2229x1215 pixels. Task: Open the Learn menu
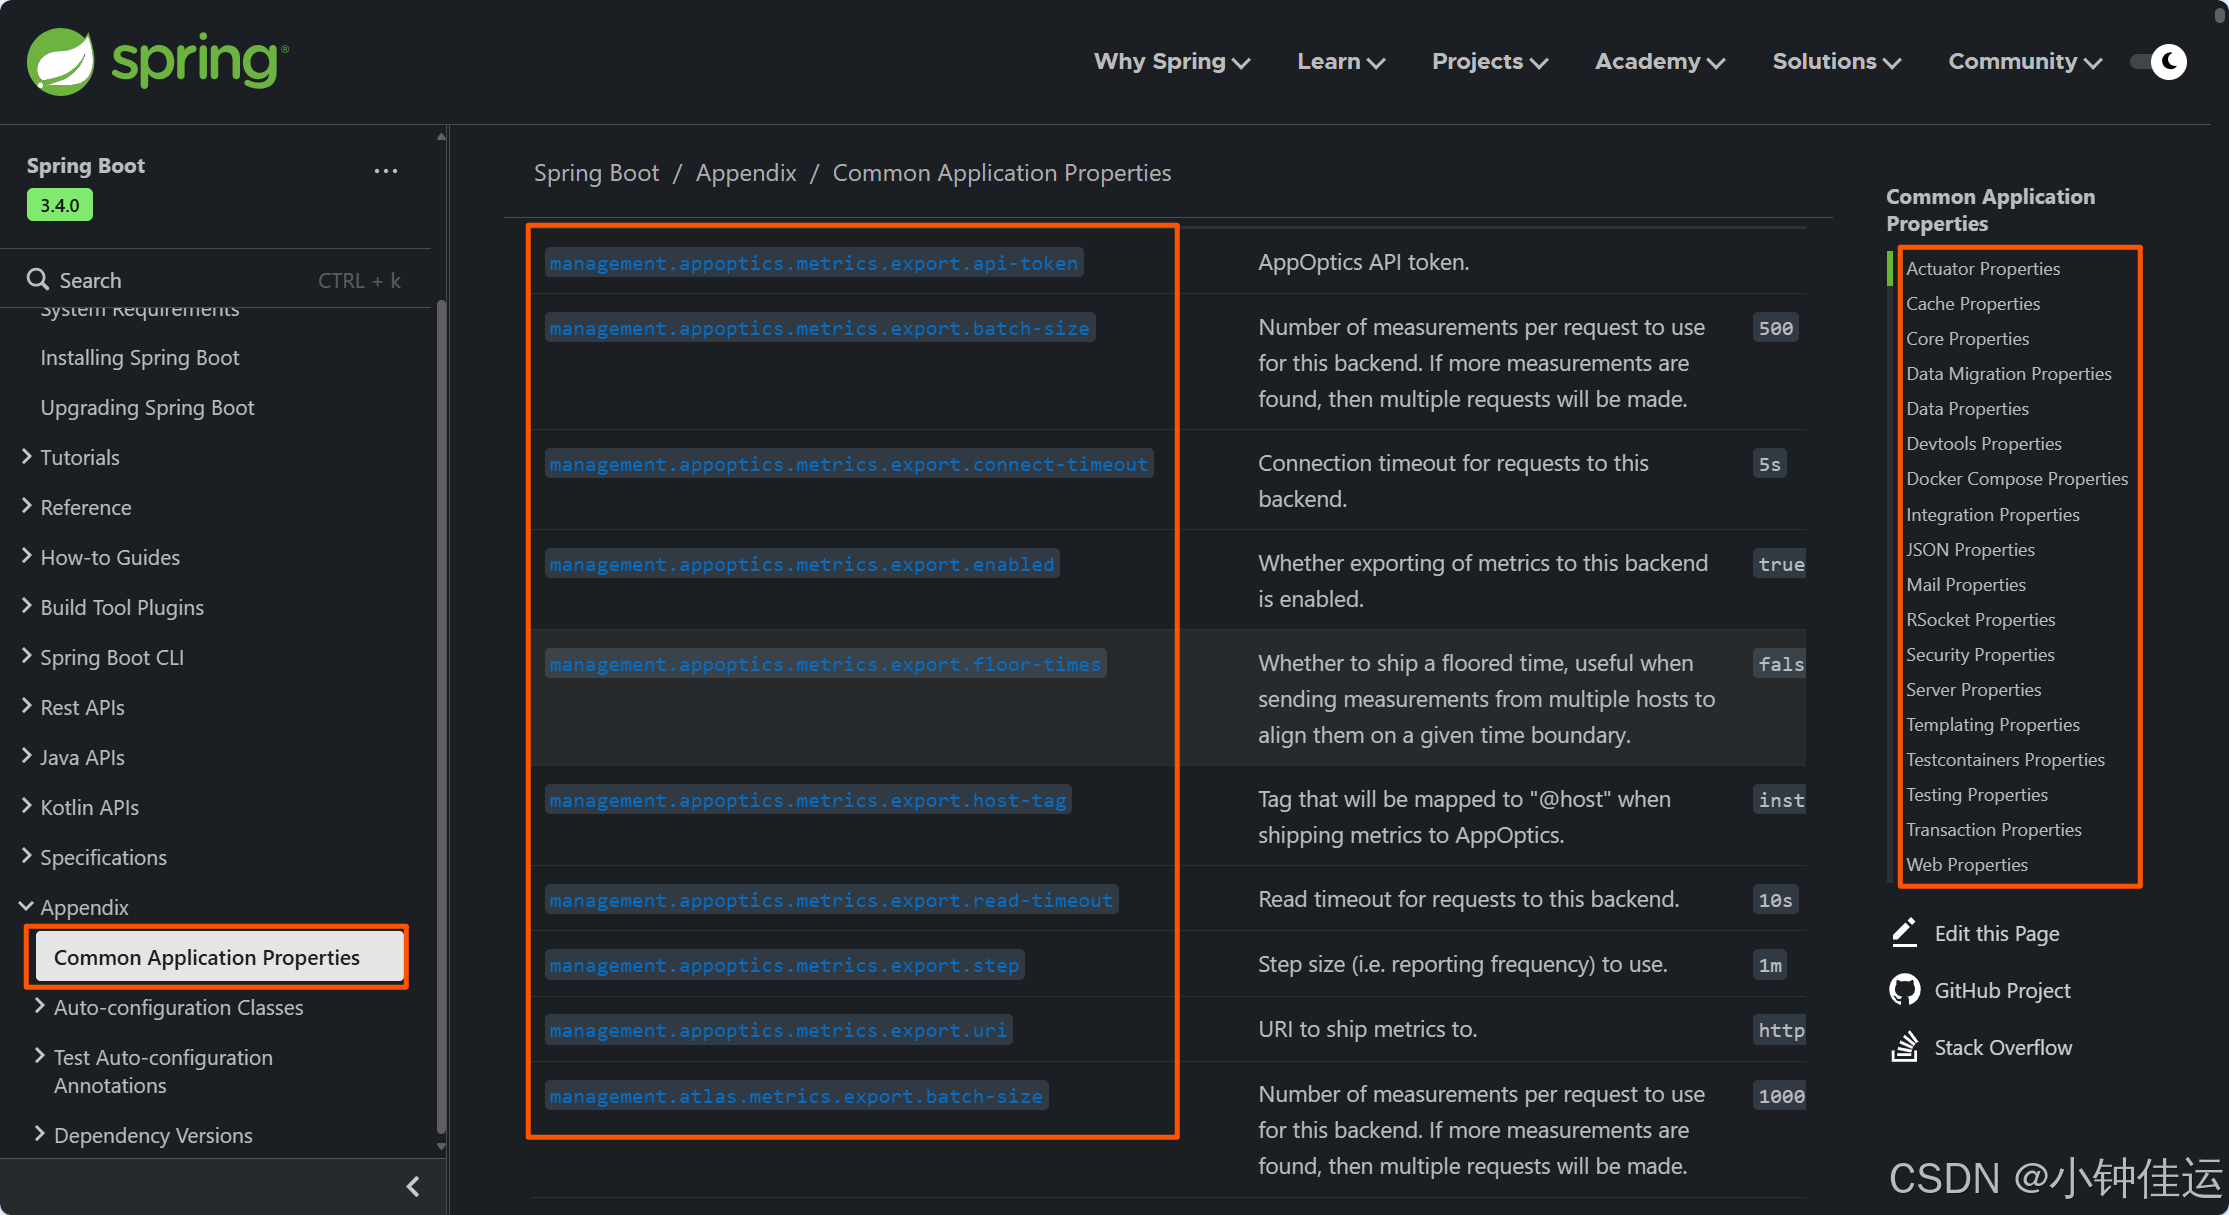tap(1341, 62)
